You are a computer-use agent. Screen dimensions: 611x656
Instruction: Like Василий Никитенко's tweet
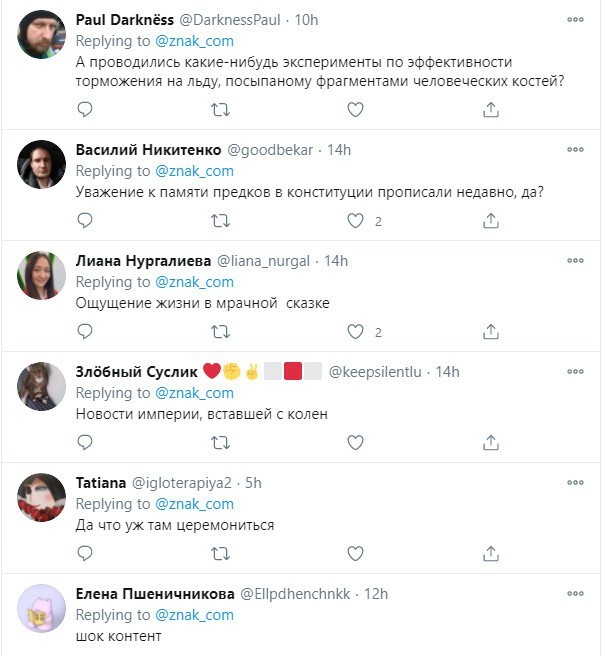click(355, 221)
